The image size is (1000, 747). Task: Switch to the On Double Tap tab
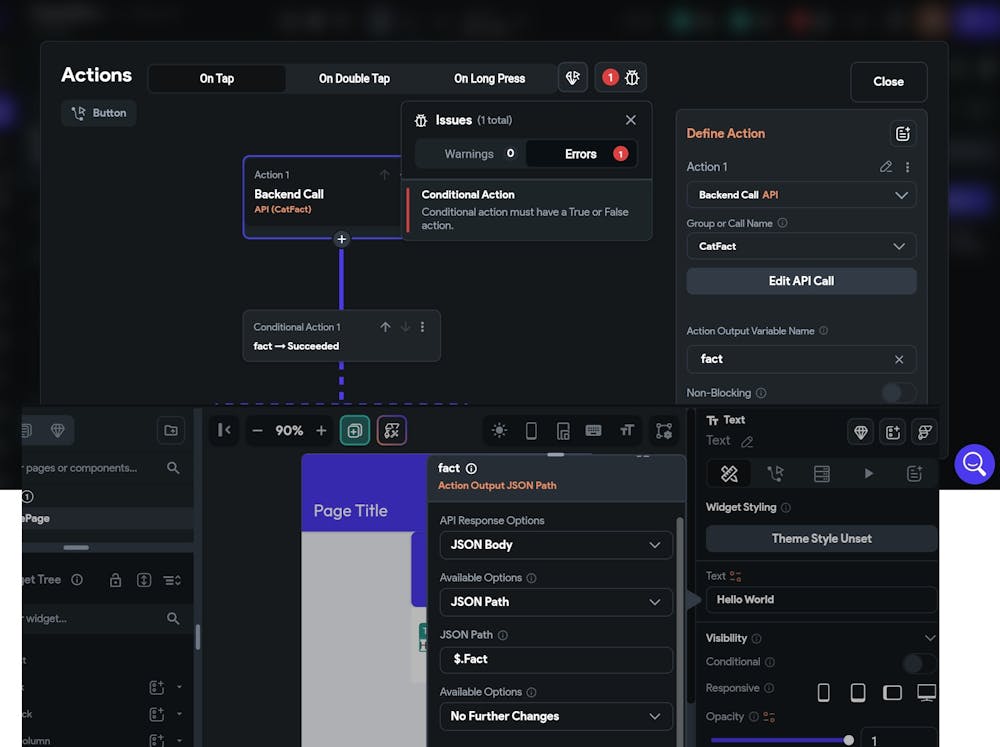coord(356,78)
